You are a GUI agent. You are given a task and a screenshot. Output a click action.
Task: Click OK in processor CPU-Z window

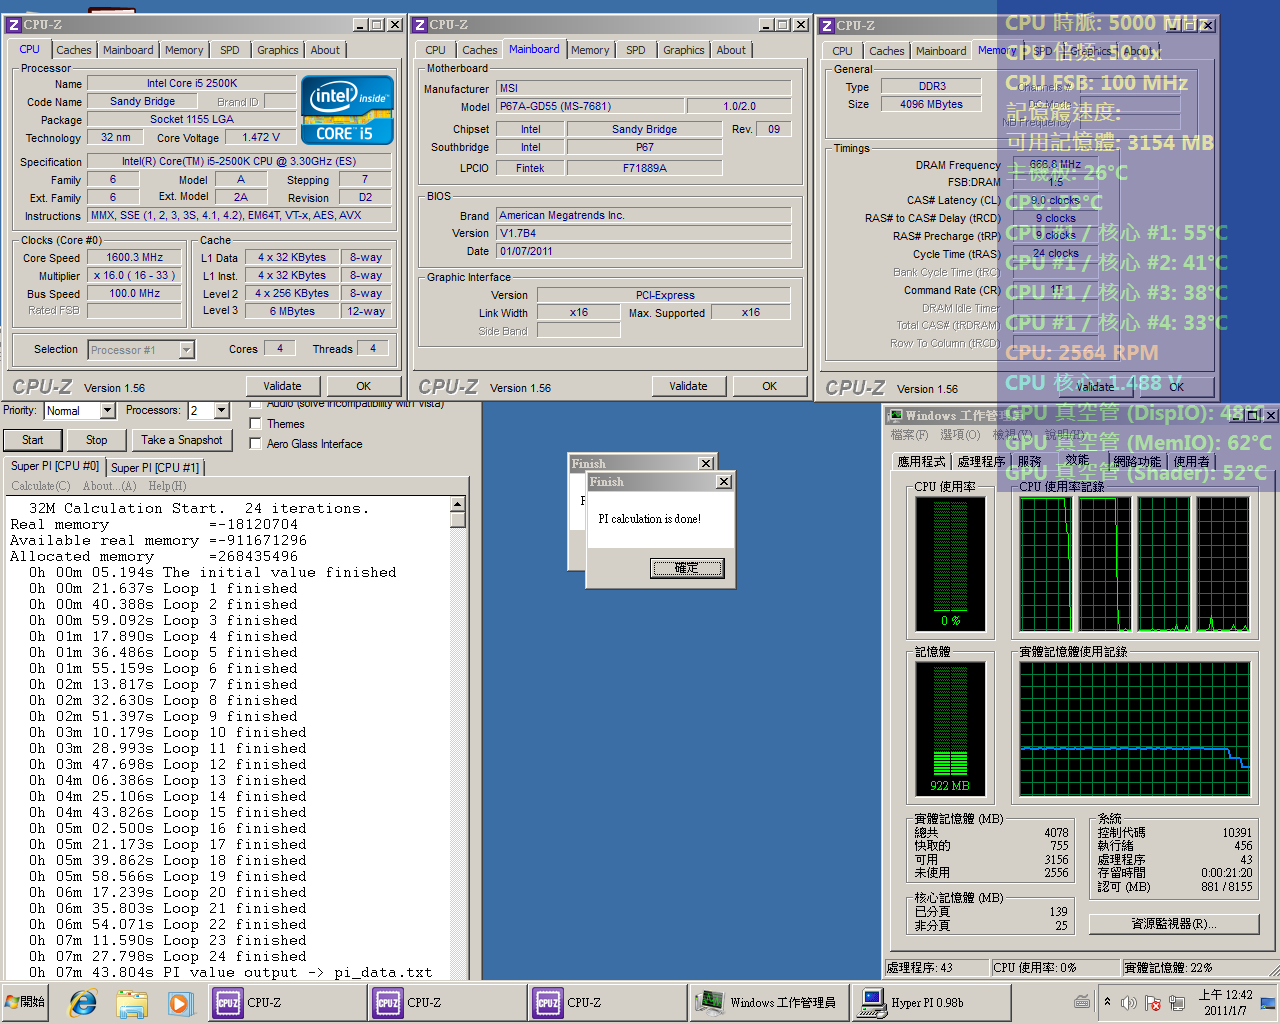click(x=364, y=386)
